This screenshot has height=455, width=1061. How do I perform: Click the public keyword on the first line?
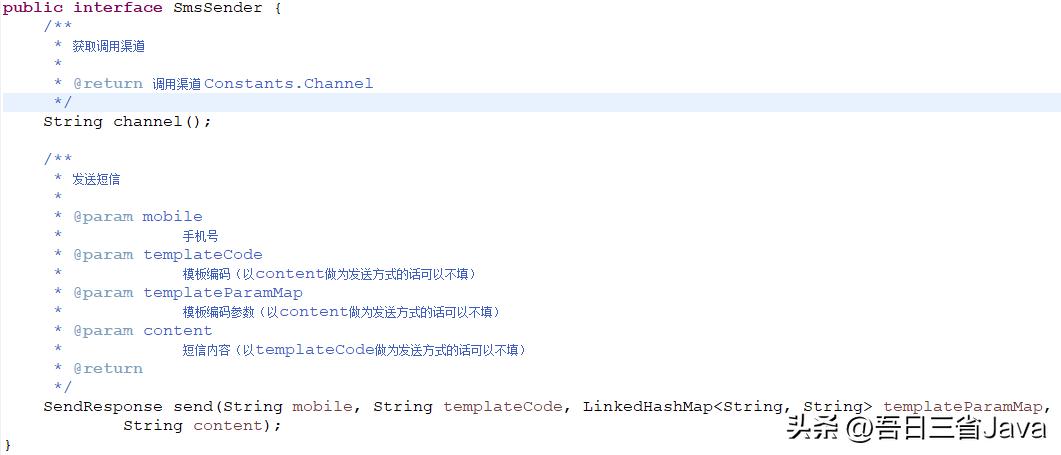[x=33, y=8]
